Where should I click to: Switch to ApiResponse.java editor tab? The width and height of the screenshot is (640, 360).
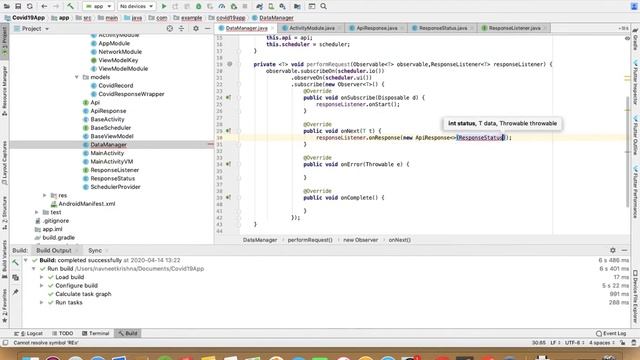376,28
